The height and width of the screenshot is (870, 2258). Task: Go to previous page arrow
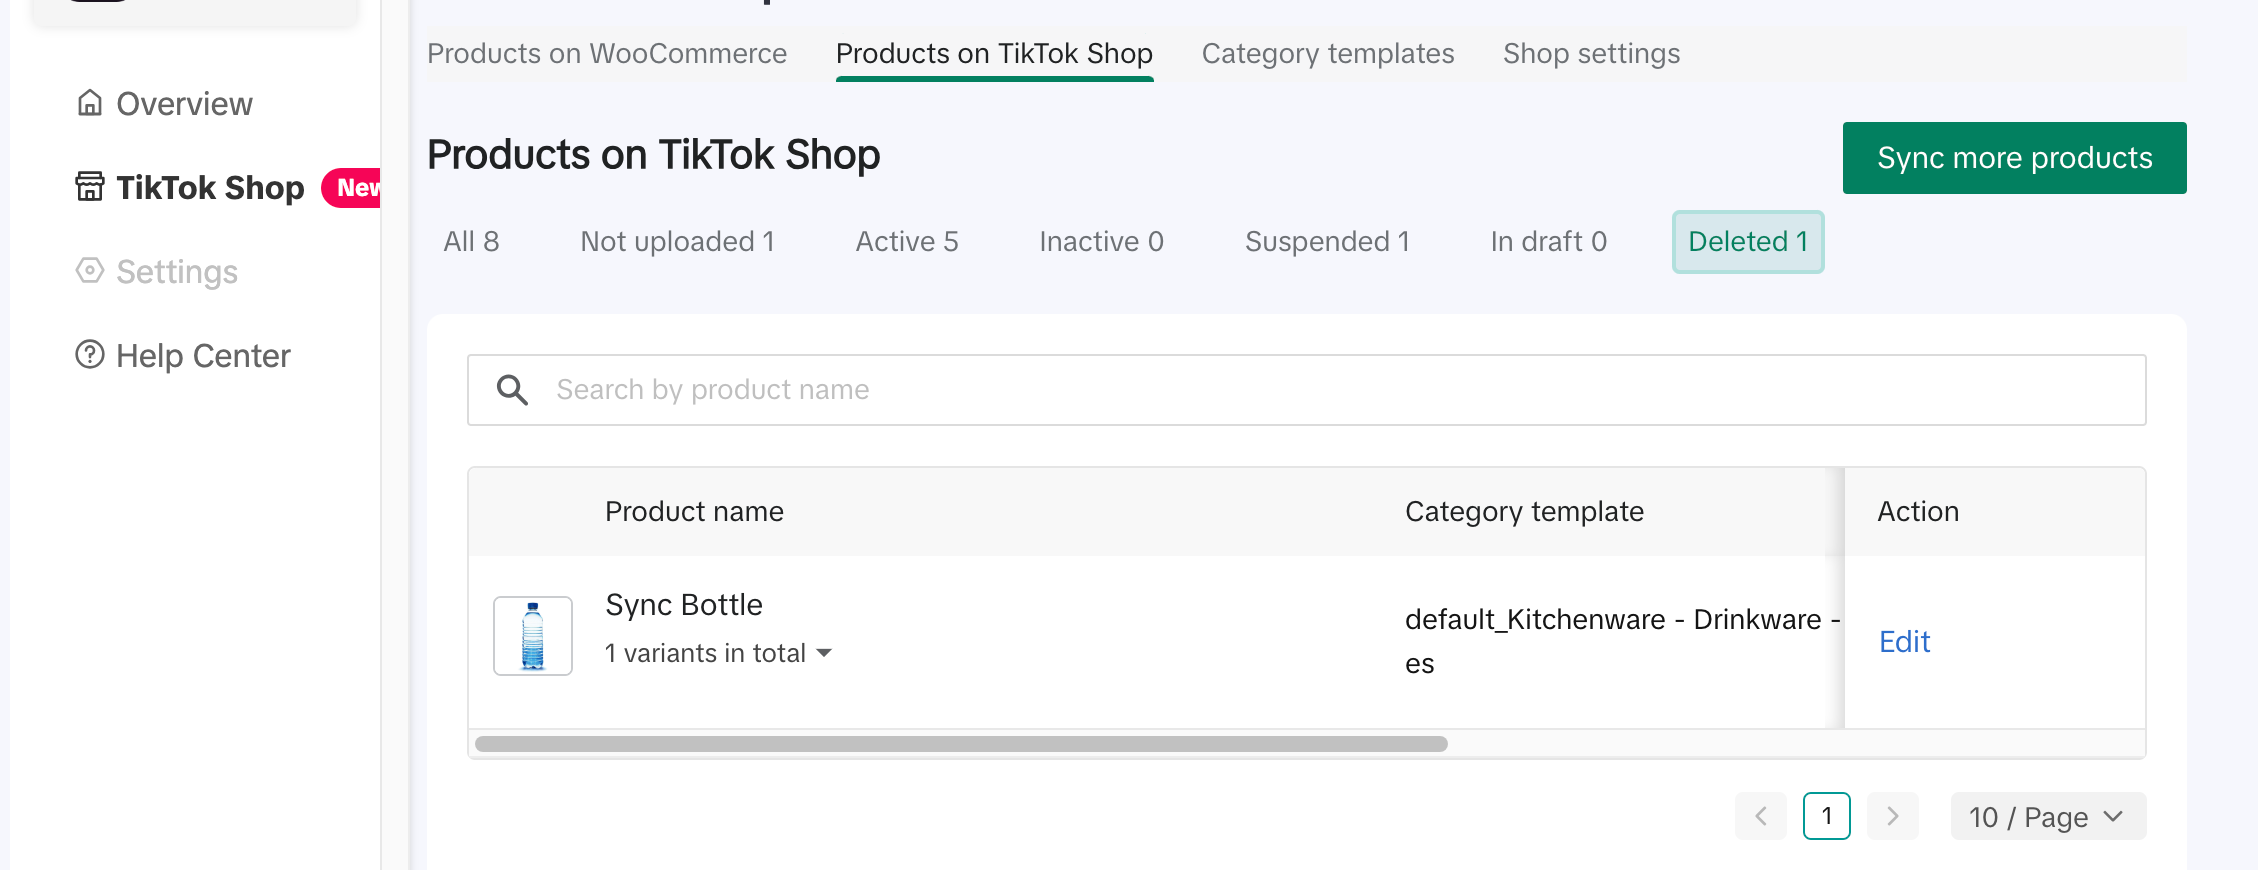point(1761,816)
